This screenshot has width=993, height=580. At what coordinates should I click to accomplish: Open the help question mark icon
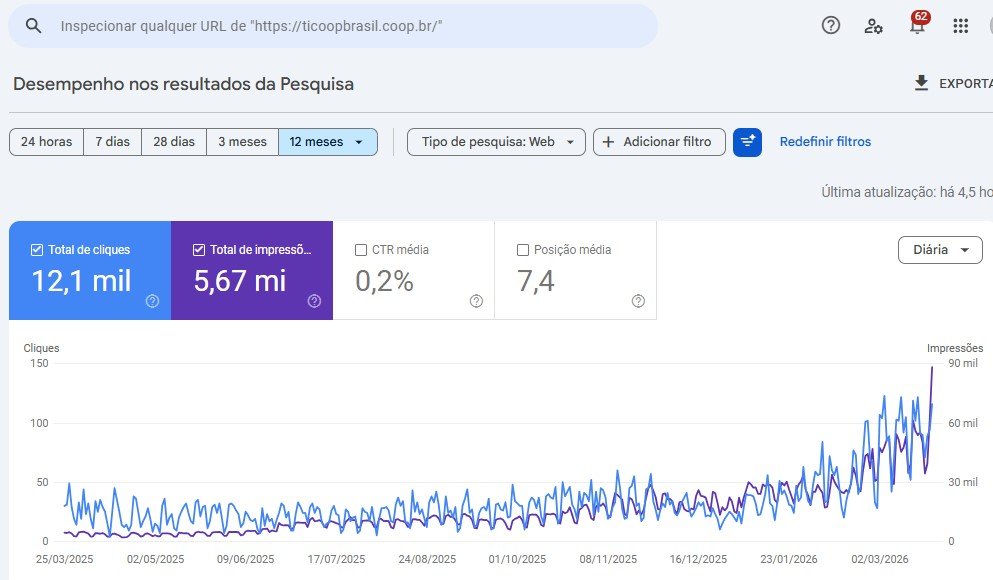tap(831, 26)
